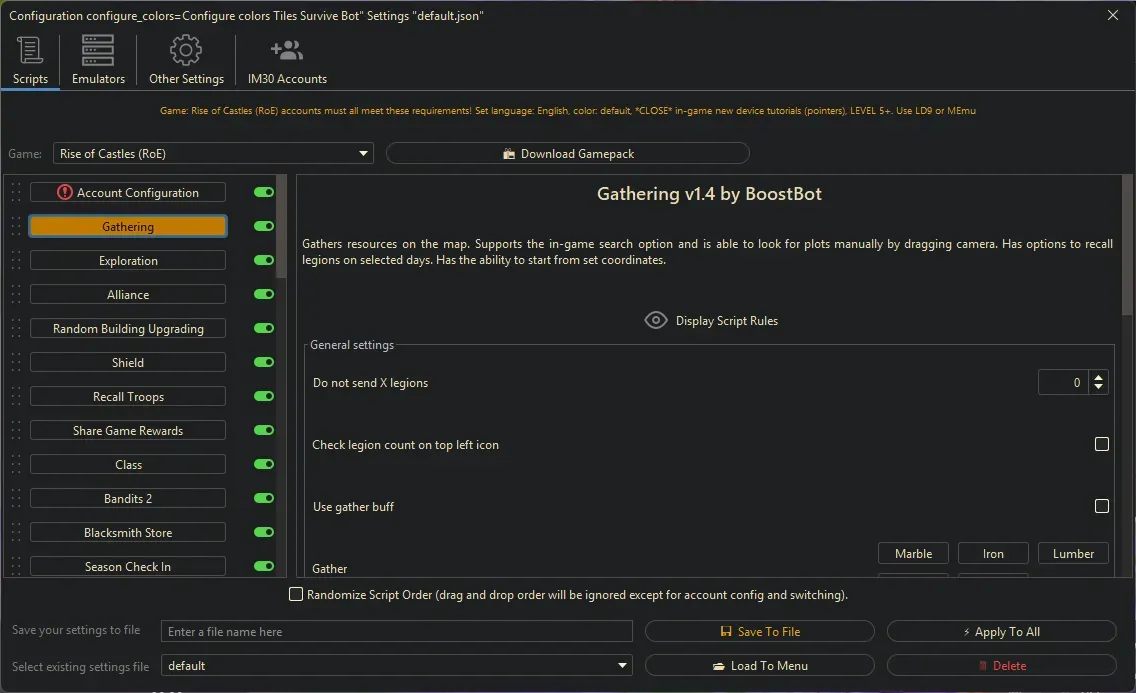Click the Do not send X legions number field
The image size is (1136, 693).
1063,382
